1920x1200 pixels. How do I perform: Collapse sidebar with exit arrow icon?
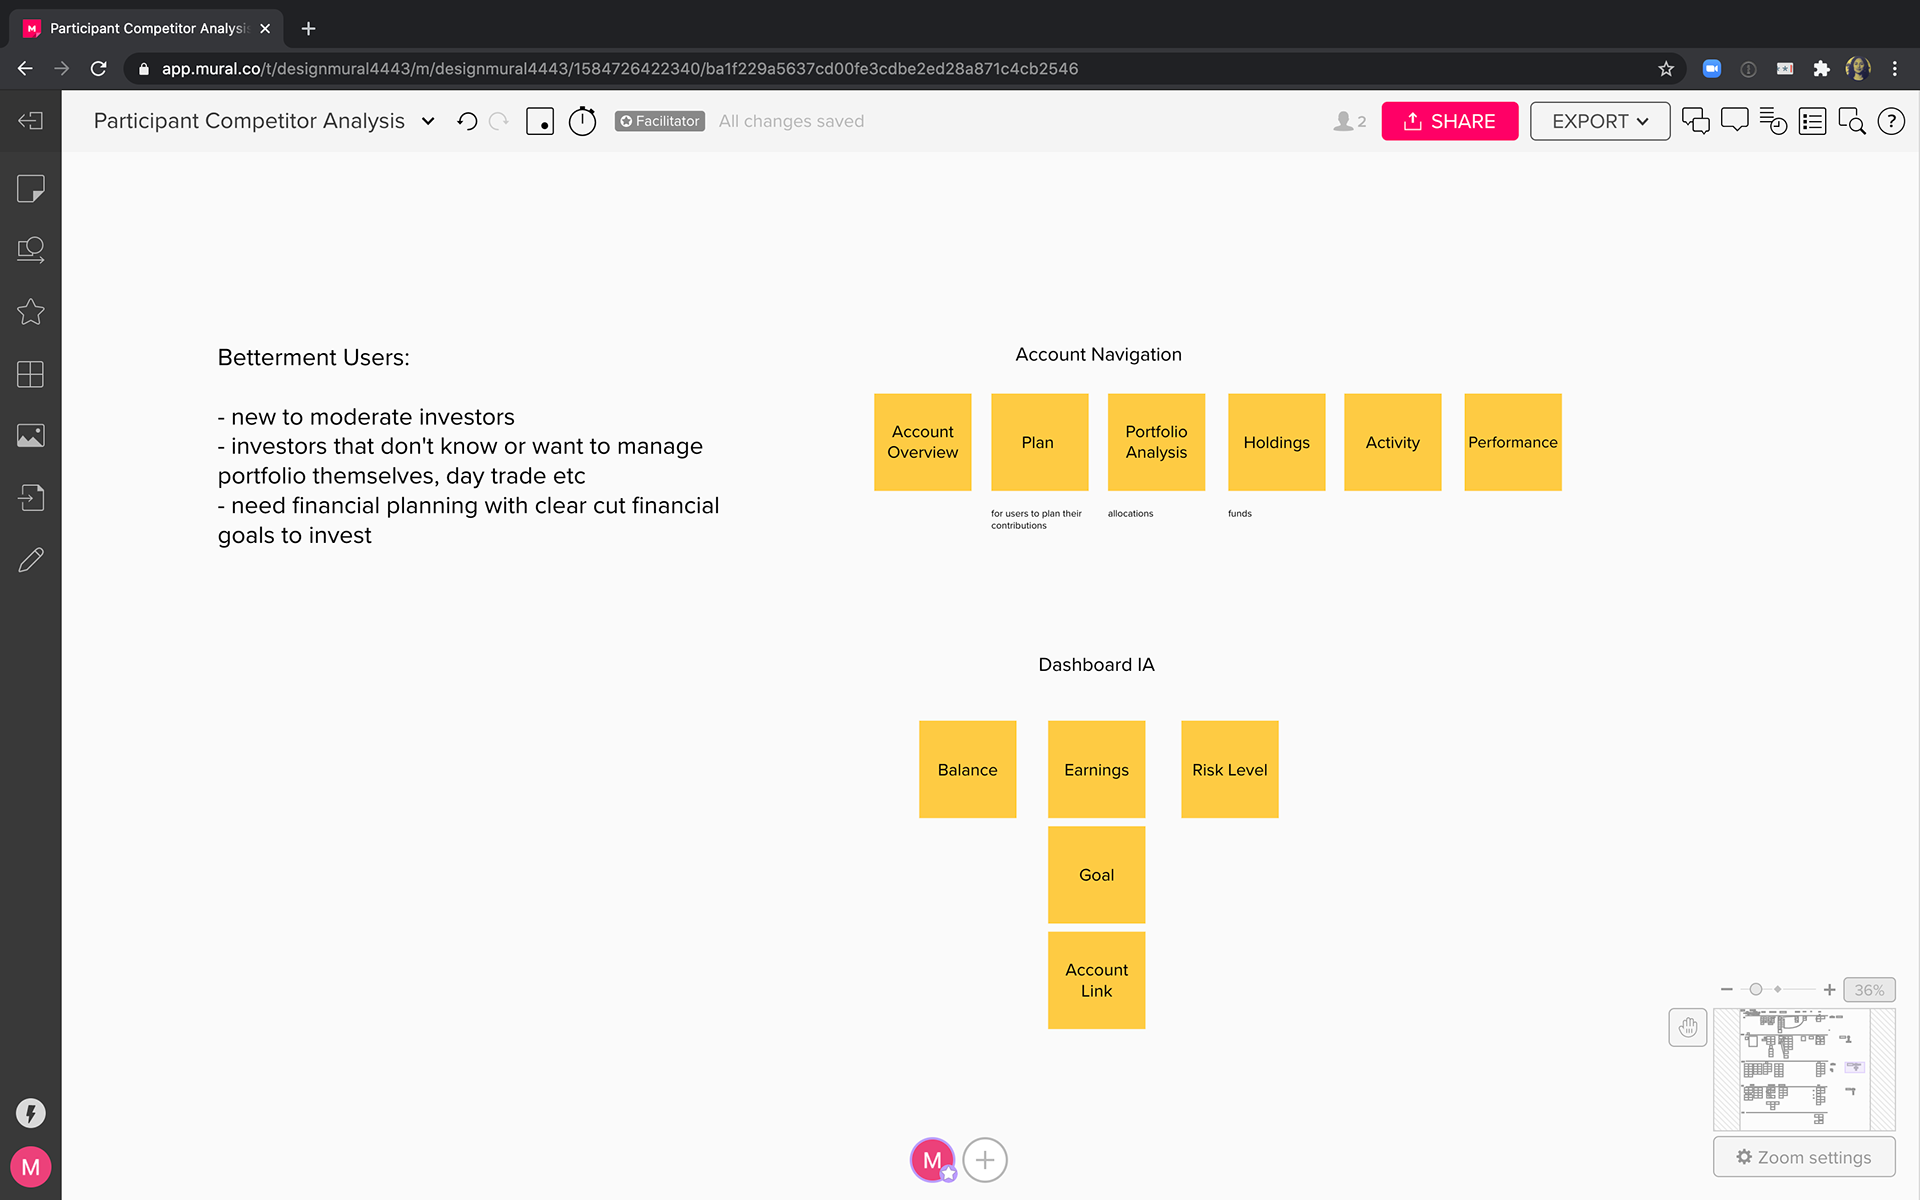[x=30, y=121]
